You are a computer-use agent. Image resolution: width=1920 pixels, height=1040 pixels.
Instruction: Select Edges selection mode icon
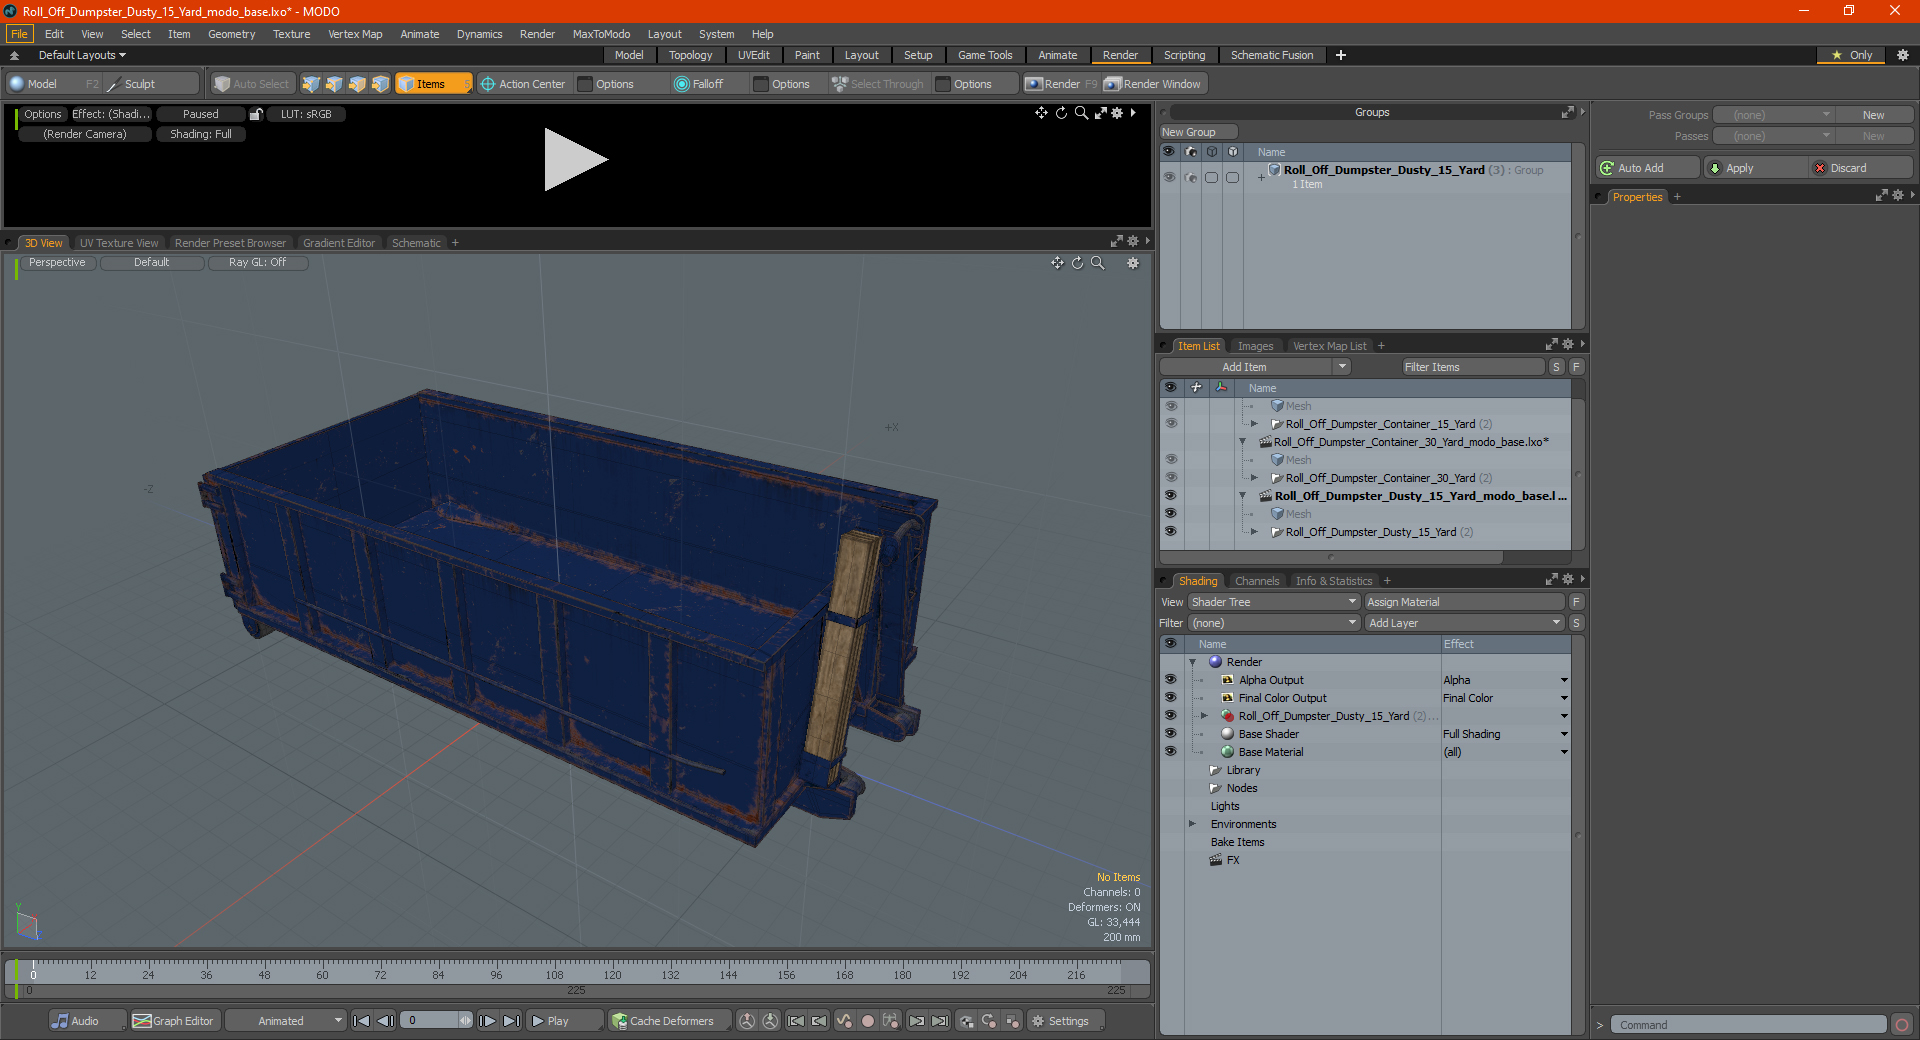(x=334, y=84)
